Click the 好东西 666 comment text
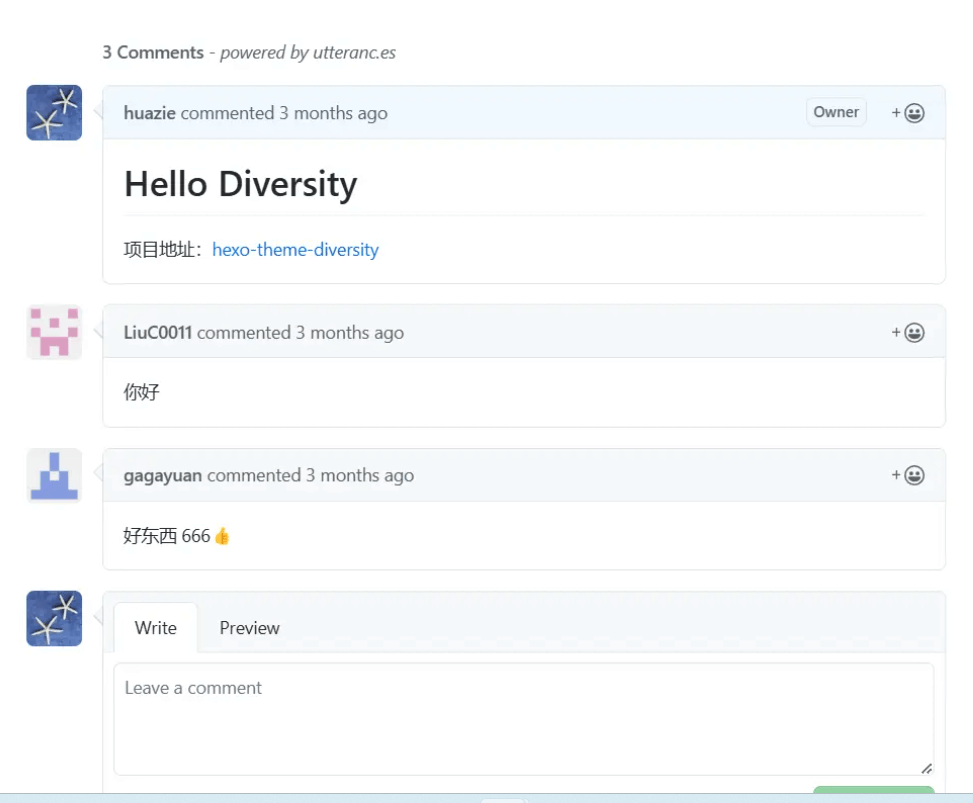The width and height of the screenshot is (973, 803). tap(167, 536)
